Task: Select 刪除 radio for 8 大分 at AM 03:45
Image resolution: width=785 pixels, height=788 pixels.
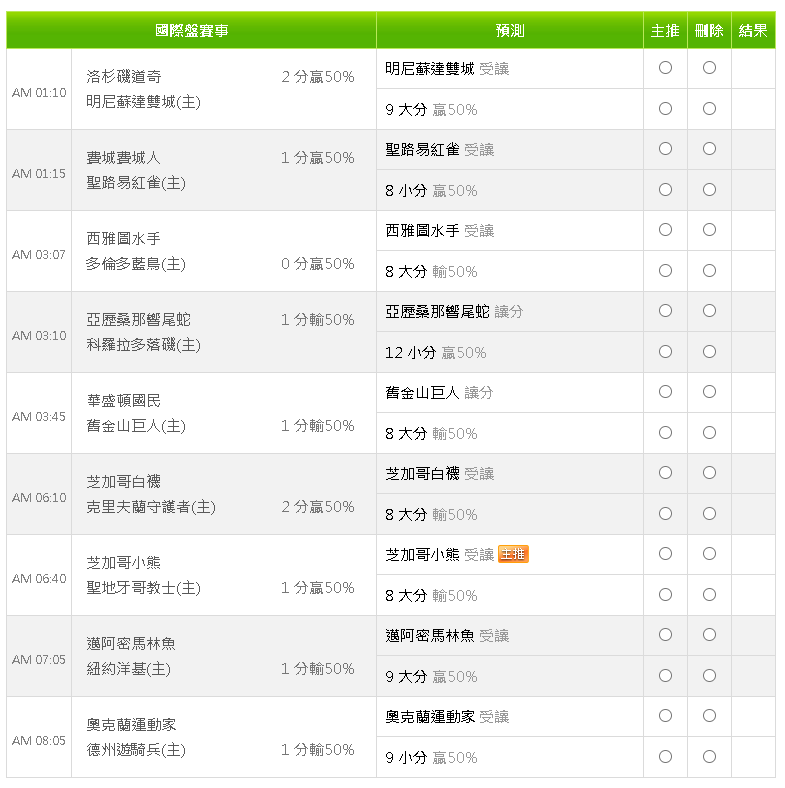Action: (709, 432)
